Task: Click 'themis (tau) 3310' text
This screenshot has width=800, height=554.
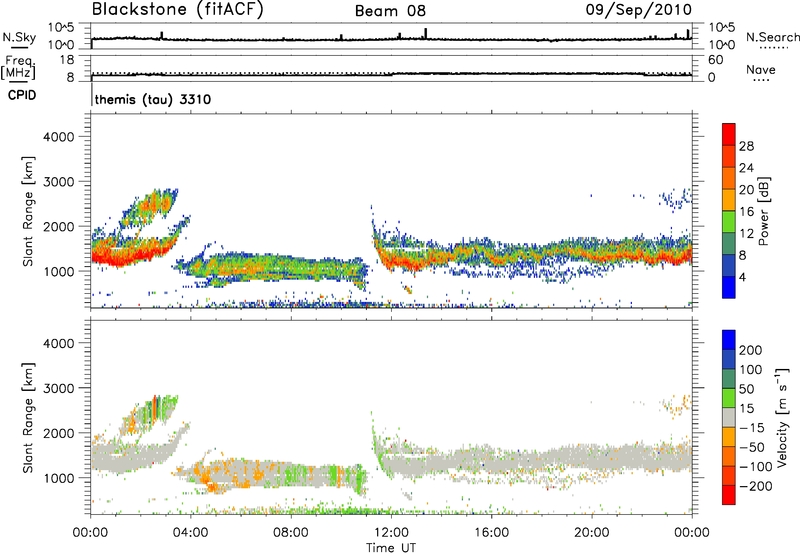Action: (x=153, y=99)
